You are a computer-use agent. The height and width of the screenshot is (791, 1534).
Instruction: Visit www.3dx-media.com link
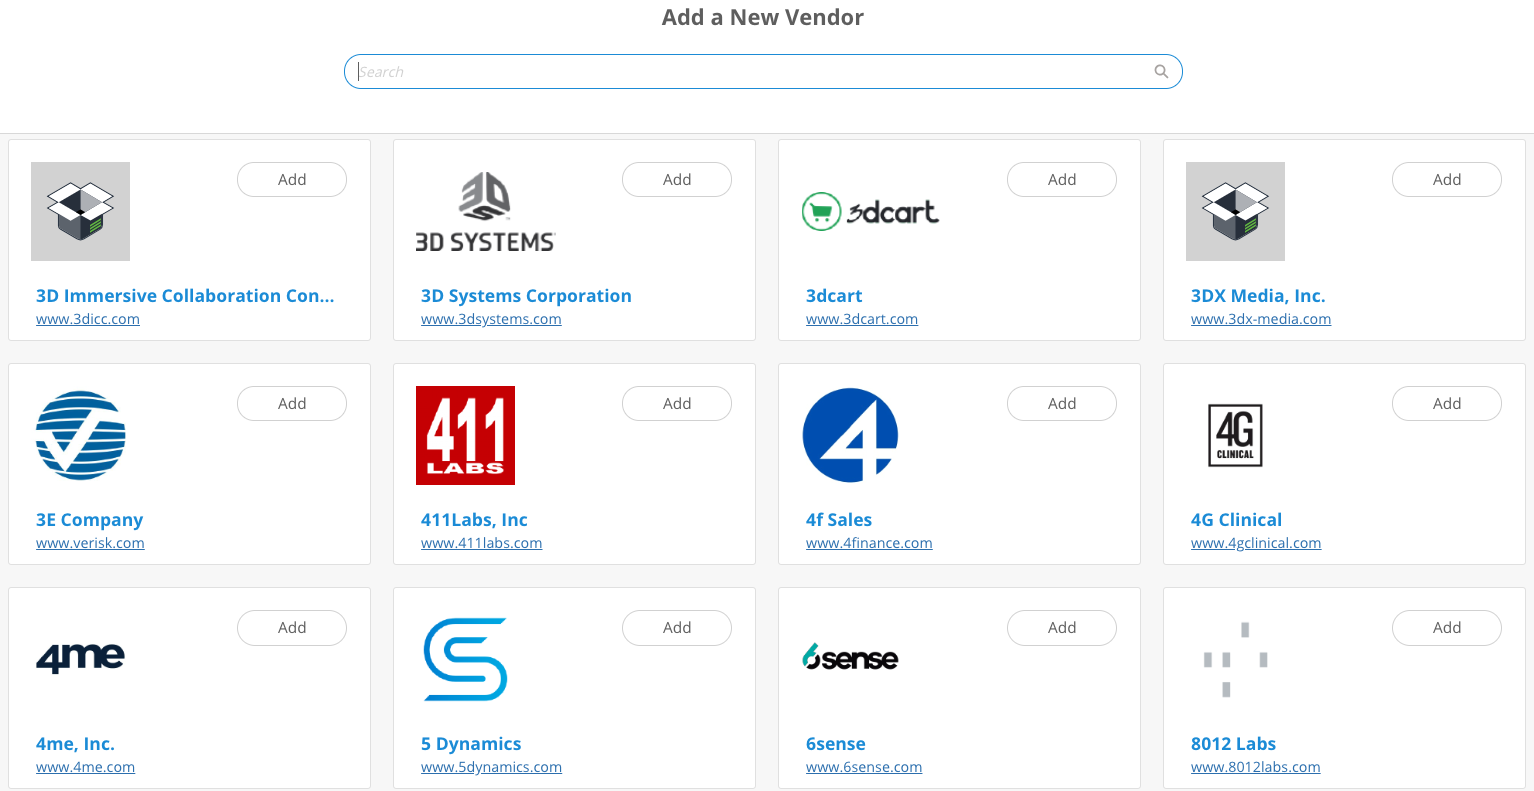1261,319
